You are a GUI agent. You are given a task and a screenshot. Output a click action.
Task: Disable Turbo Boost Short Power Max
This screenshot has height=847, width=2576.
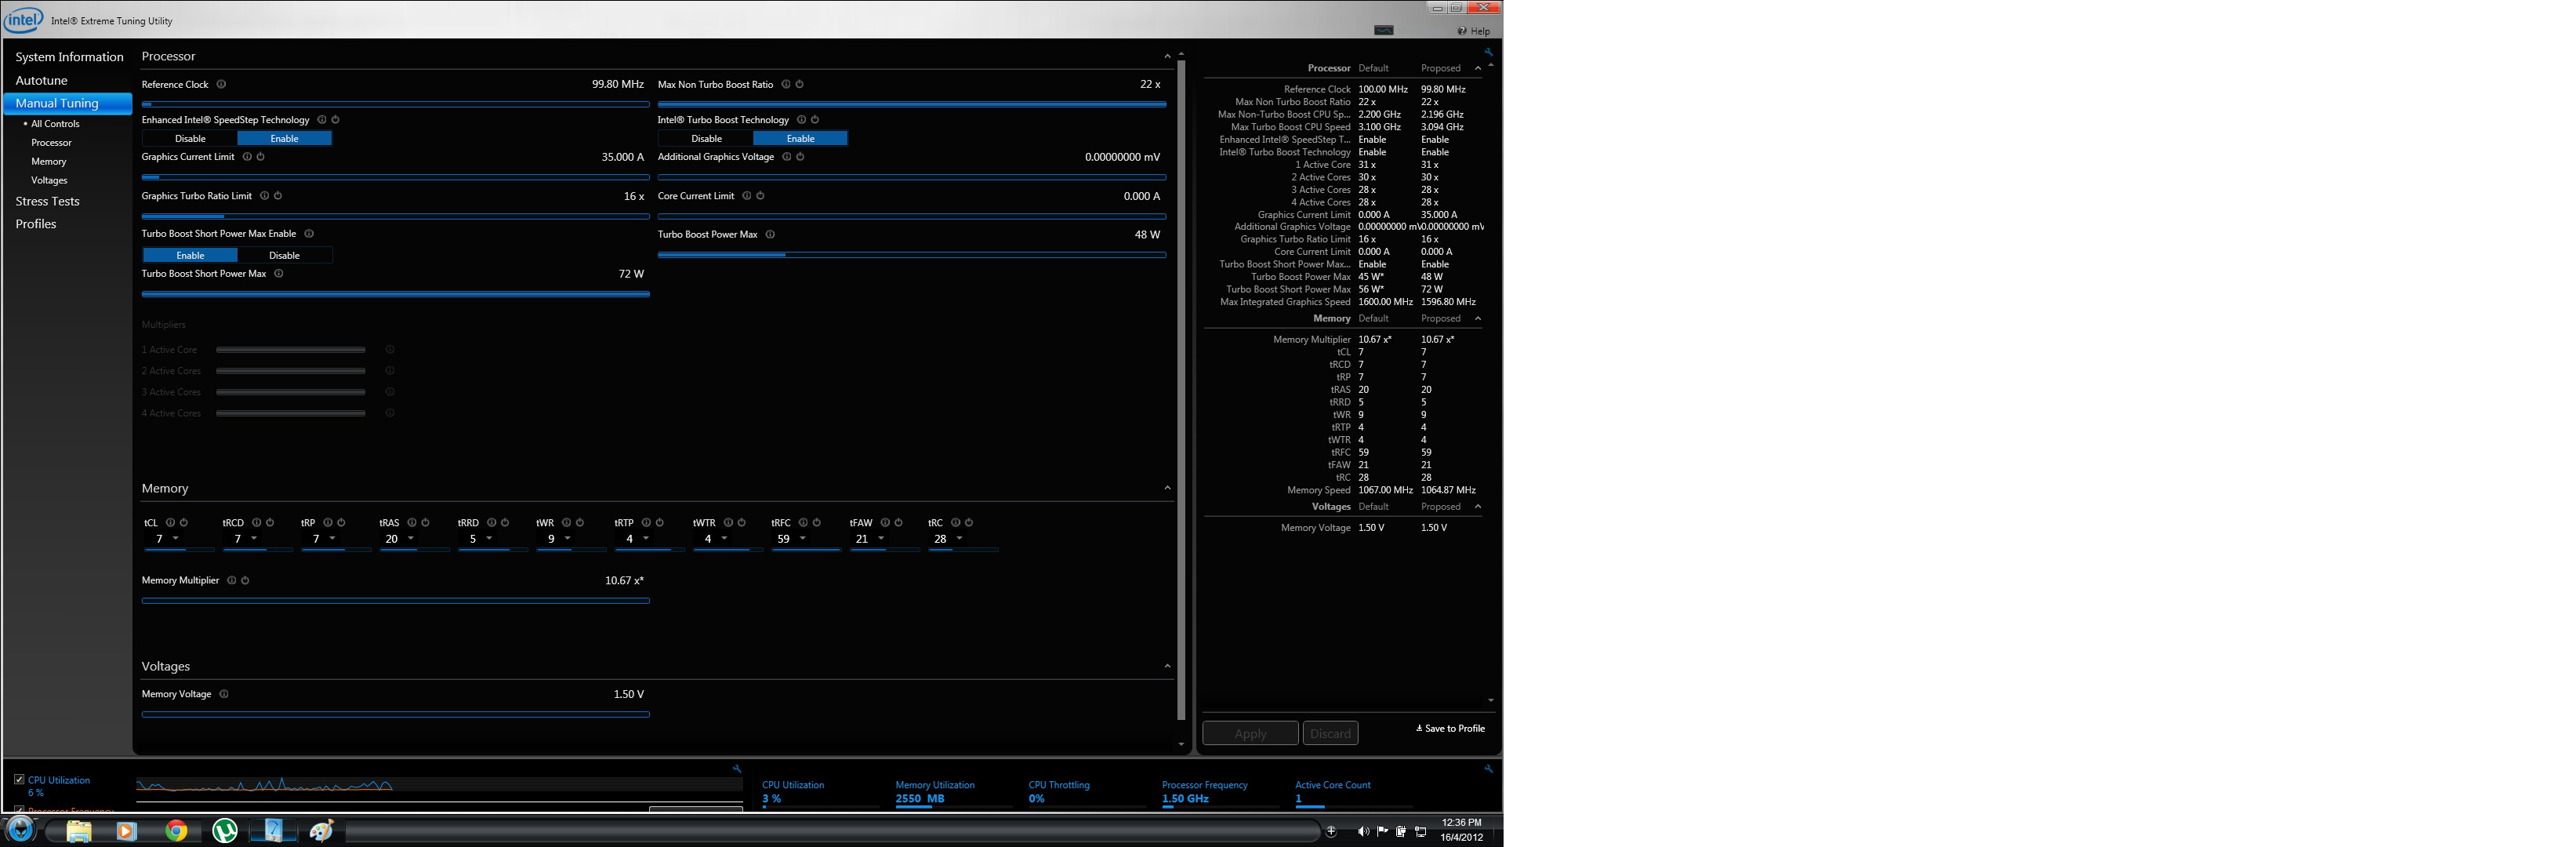point(284,256)
